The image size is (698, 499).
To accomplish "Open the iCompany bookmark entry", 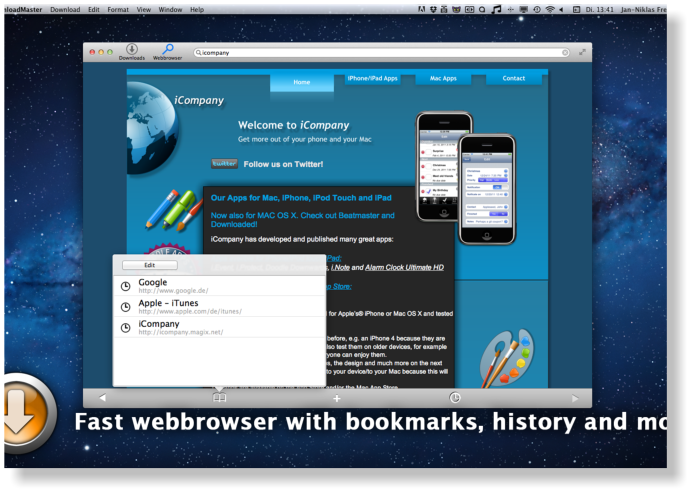I will tap(219, 327).
